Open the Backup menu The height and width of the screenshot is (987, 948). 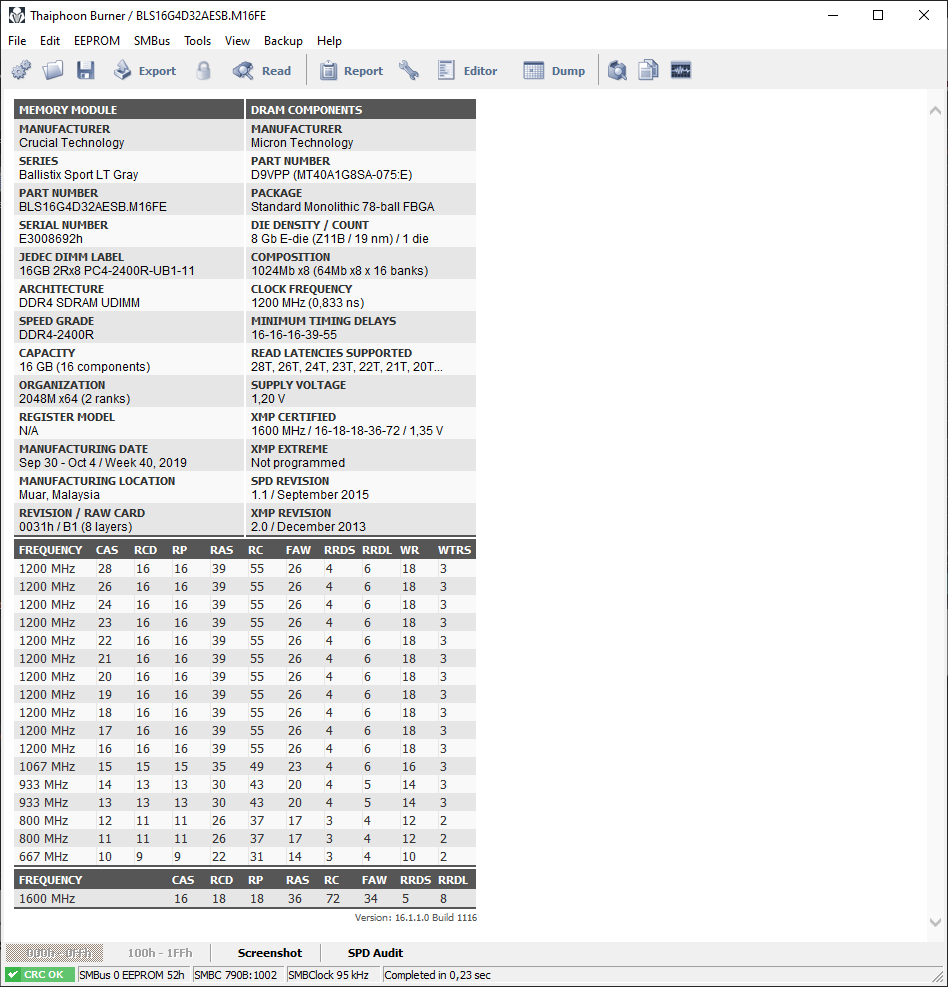[x=283, y=41]
